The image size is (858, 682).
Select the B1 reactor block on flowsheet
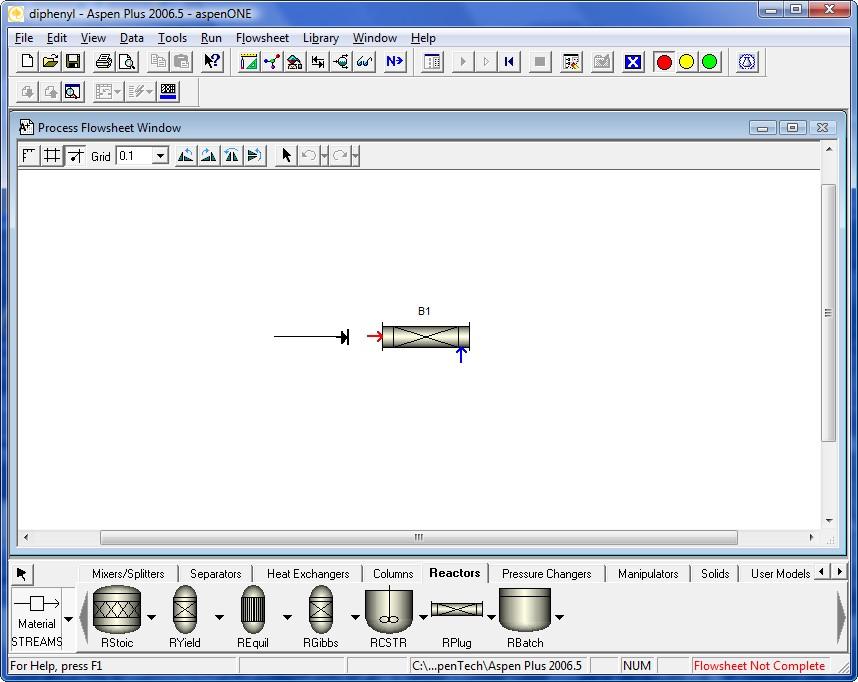click(426, 336)
